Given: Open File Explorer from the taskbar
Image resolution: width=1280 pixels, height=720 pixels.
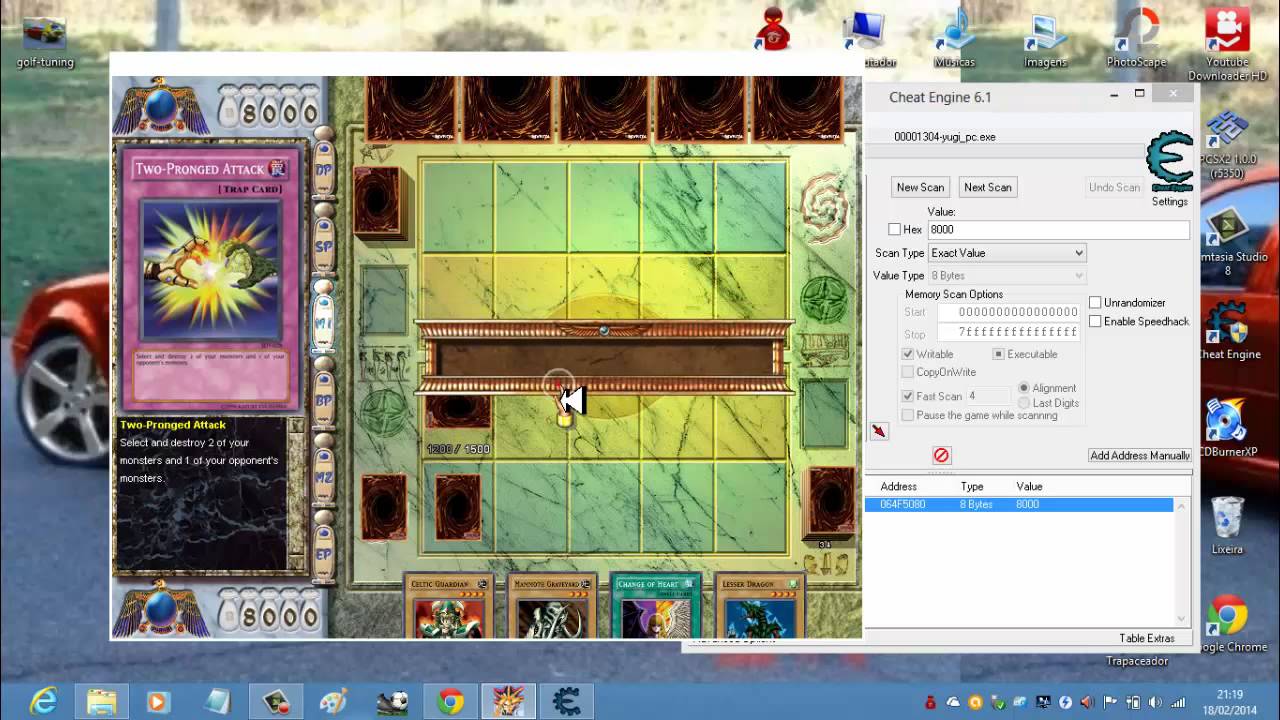Looking at the screenshot, I should [101, 701].
